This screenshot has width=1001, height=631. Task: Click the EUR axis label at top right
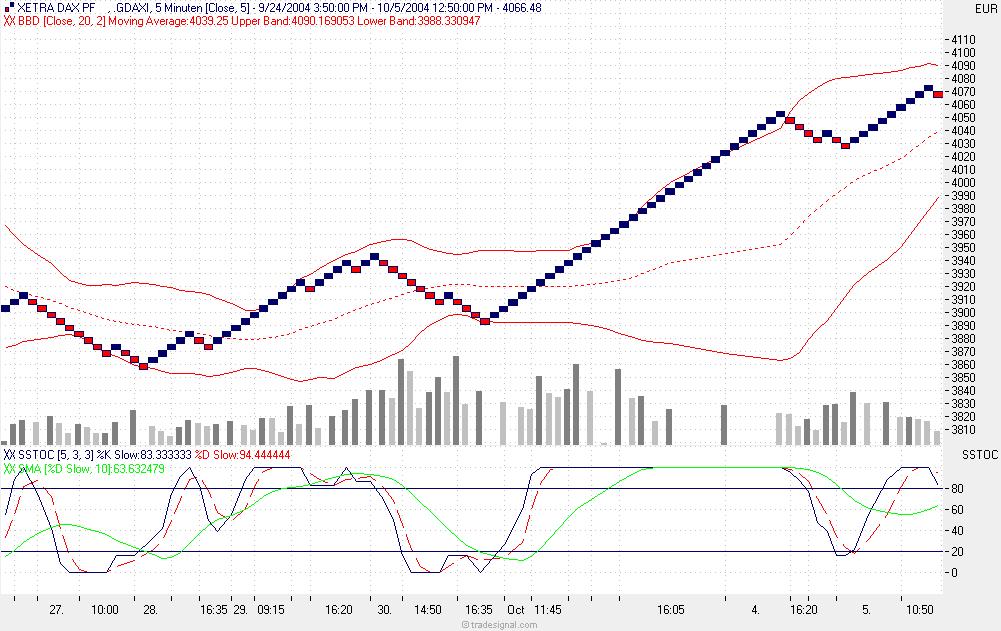988,7
